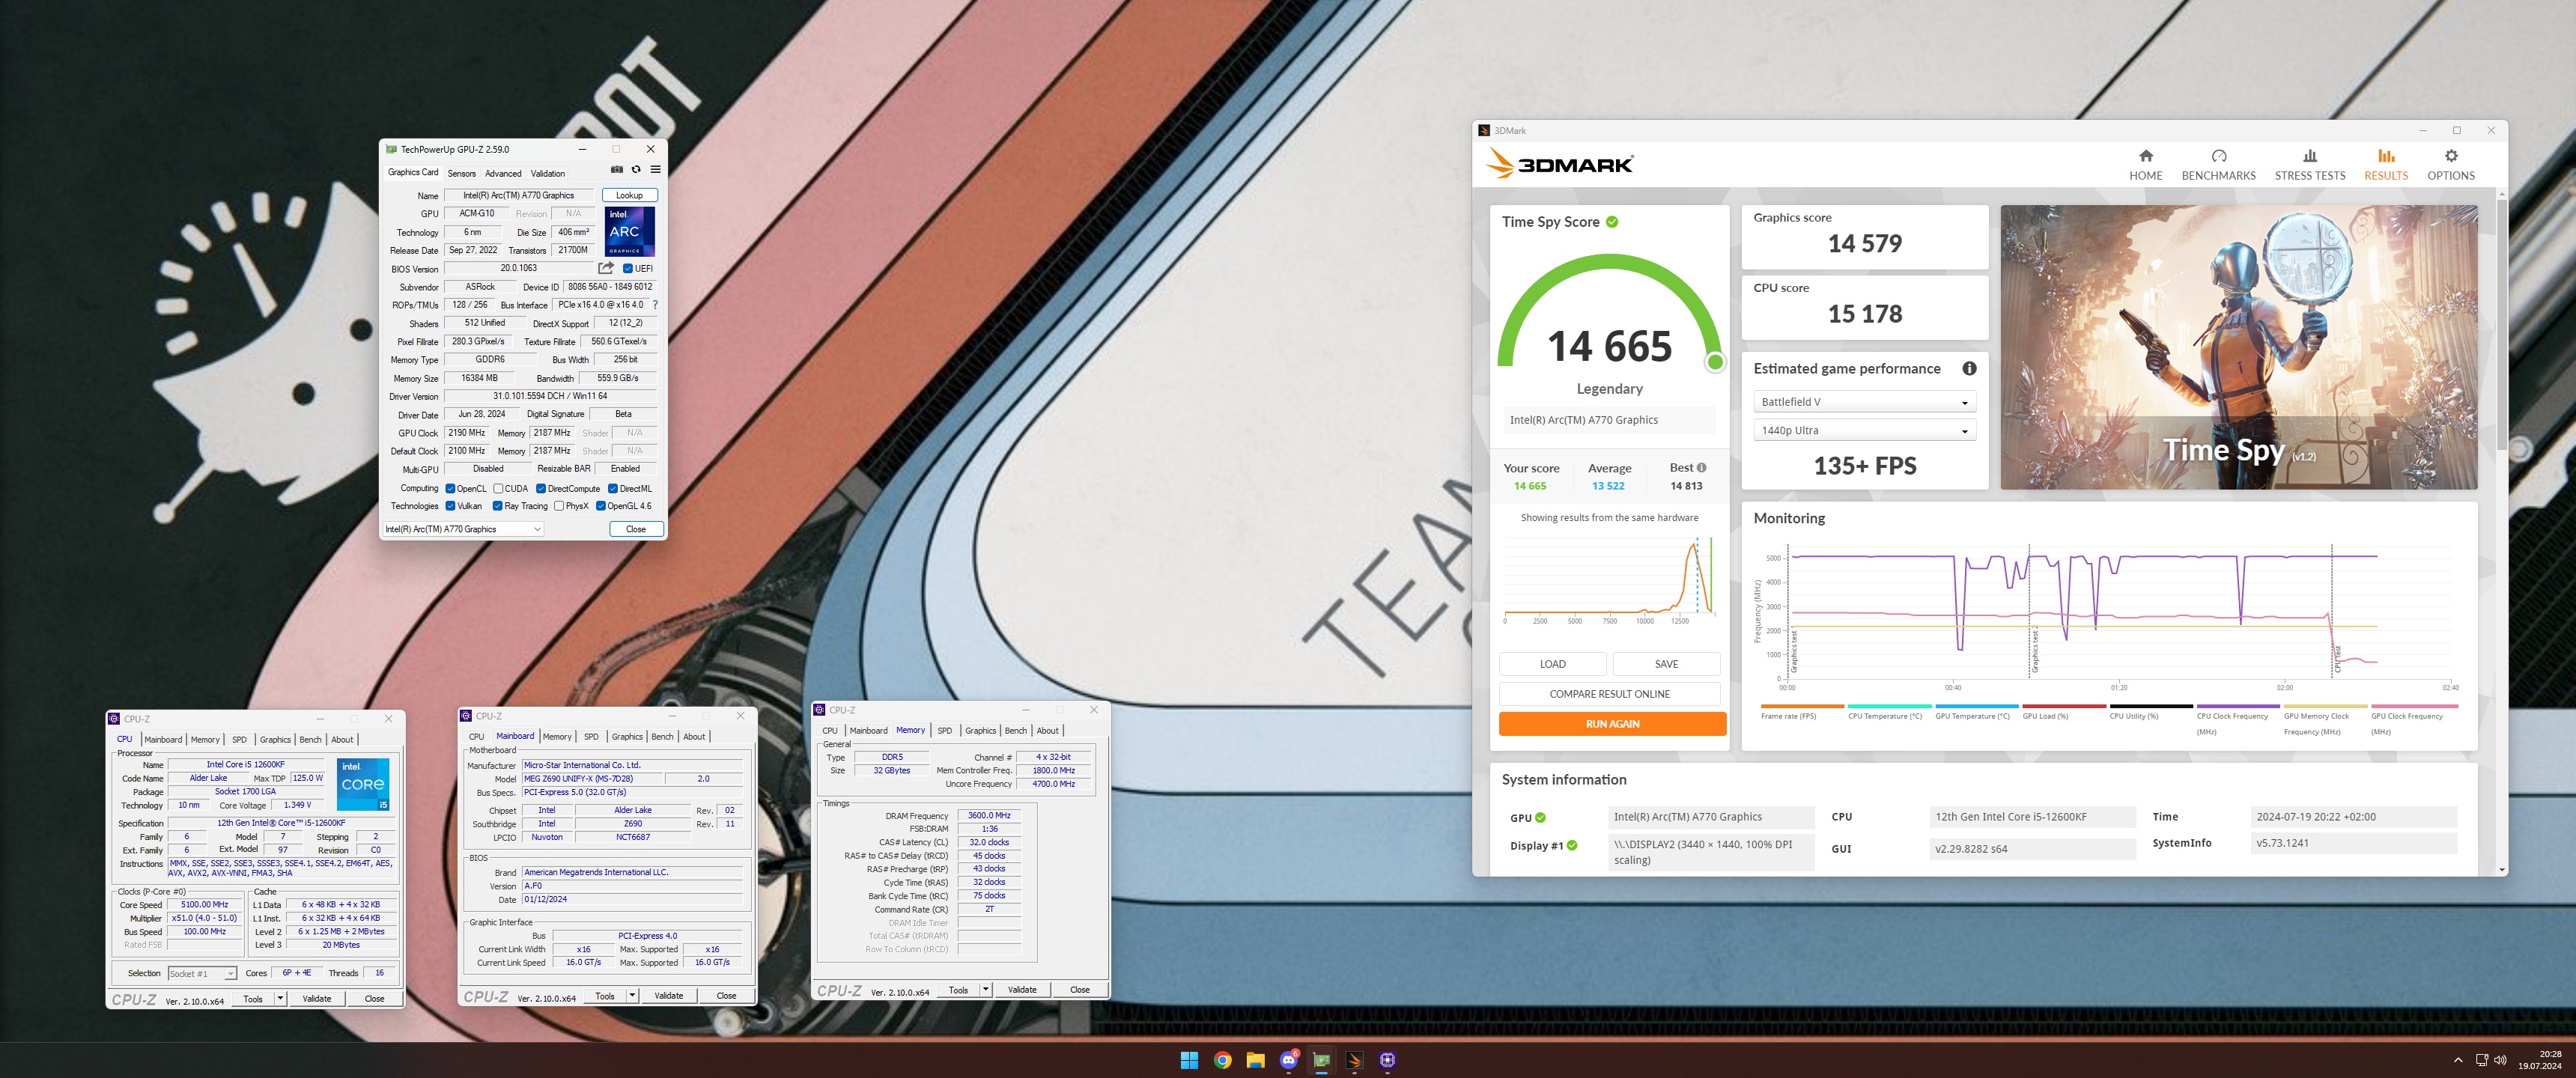Image resolution: width=2576 pixels, height=1078 pixels.
Task: Toggle the Vulkan checkbox
Action: tap(450, 506)
